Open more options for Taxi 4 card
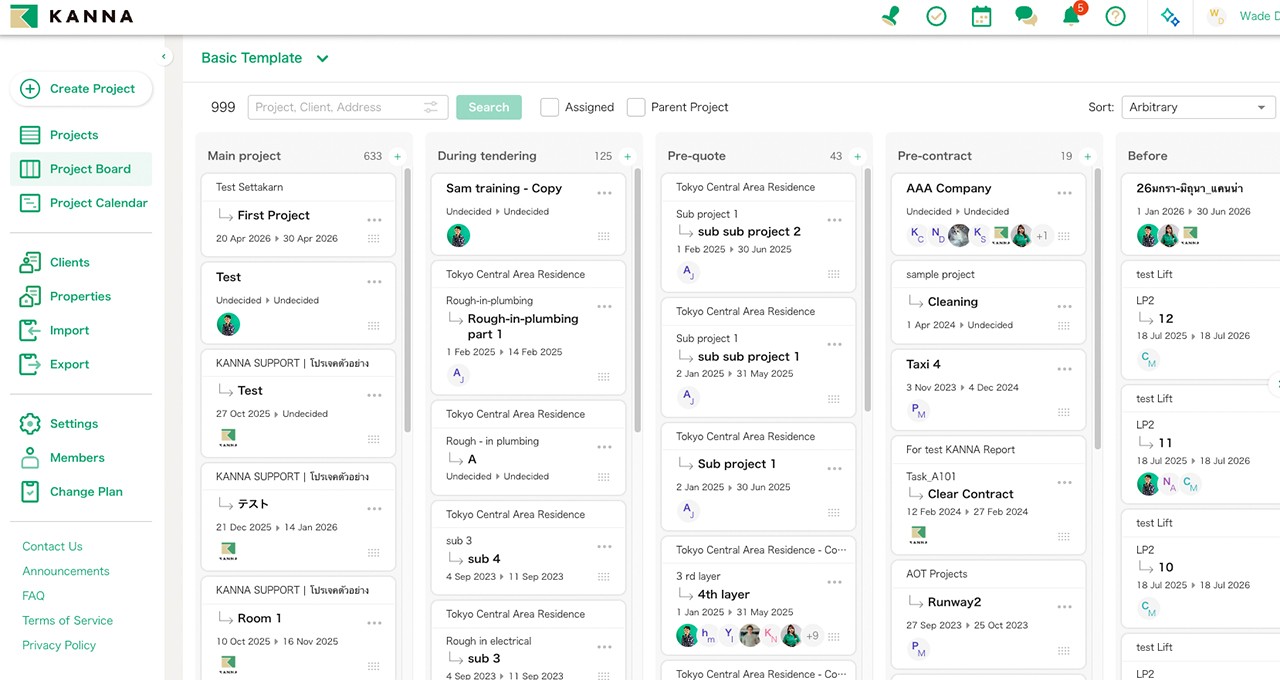 [x=1064, y=369]
